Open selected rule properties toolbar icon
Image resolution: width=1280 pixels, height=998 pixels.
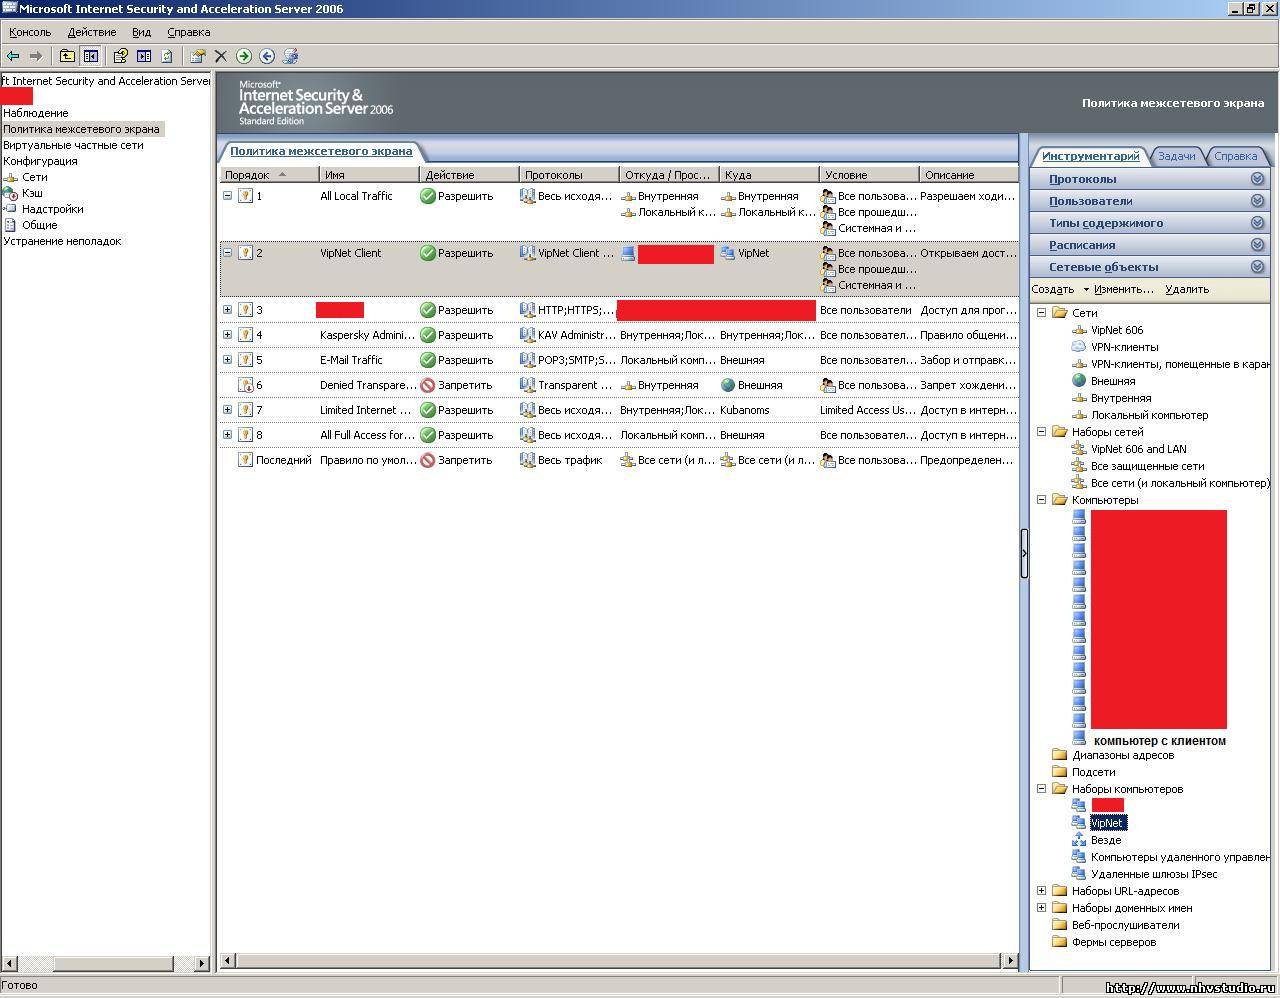click(x=198, y=56)
